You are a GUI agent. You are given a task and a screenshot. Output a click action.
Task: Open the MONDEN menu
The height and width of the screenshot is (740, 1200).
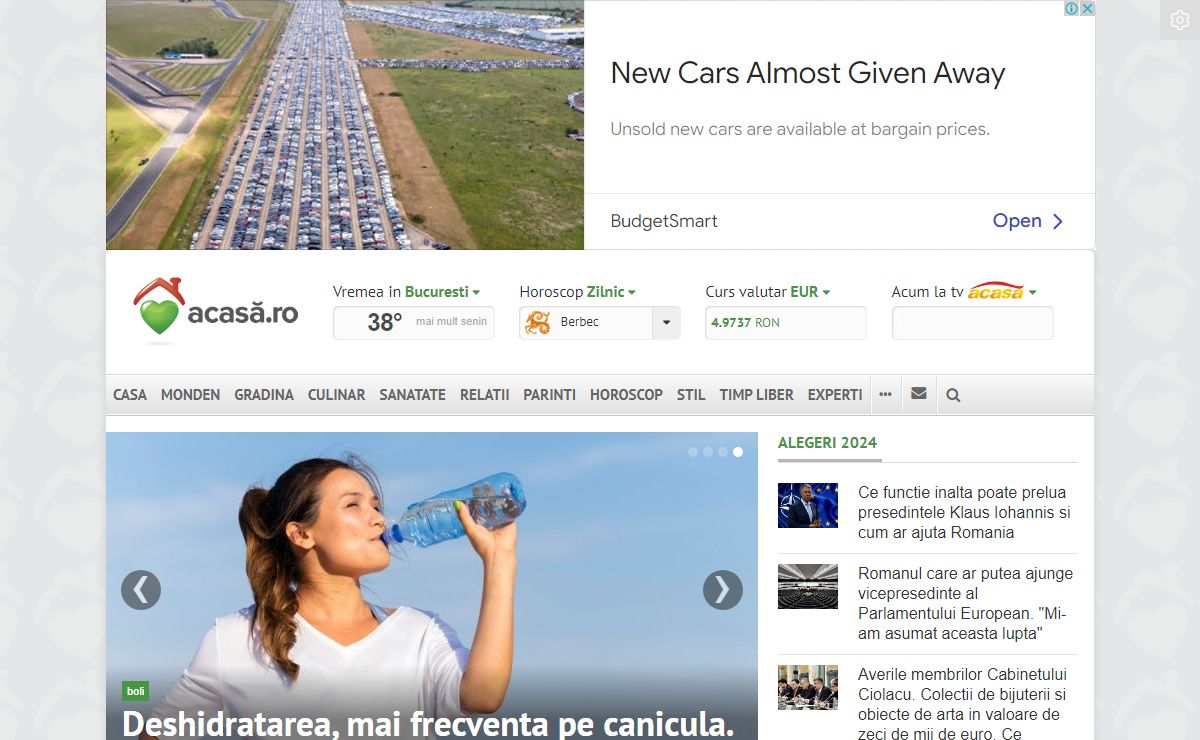pyautogui.click(x=190, y=395)
